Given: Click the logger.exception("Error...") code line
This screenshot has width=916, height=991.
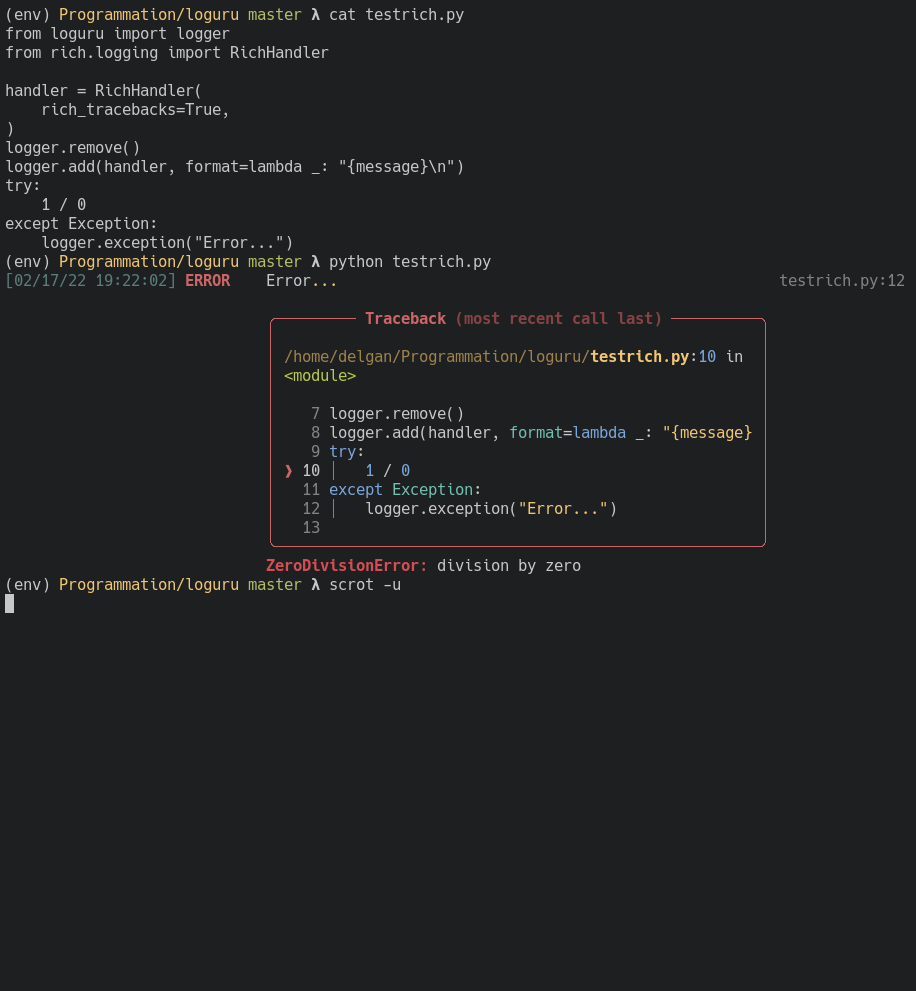Looking at the screenshot, I should click(492, 508).
